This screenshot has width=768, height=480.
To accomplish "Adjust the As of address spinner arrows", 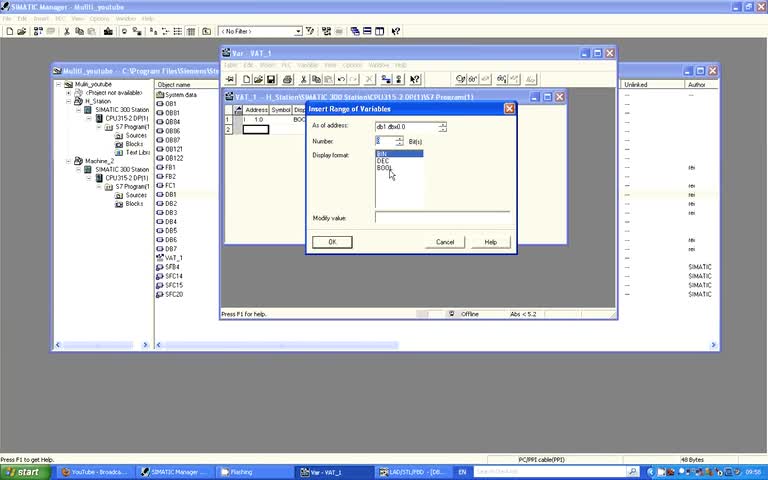I will coord(443,127).
